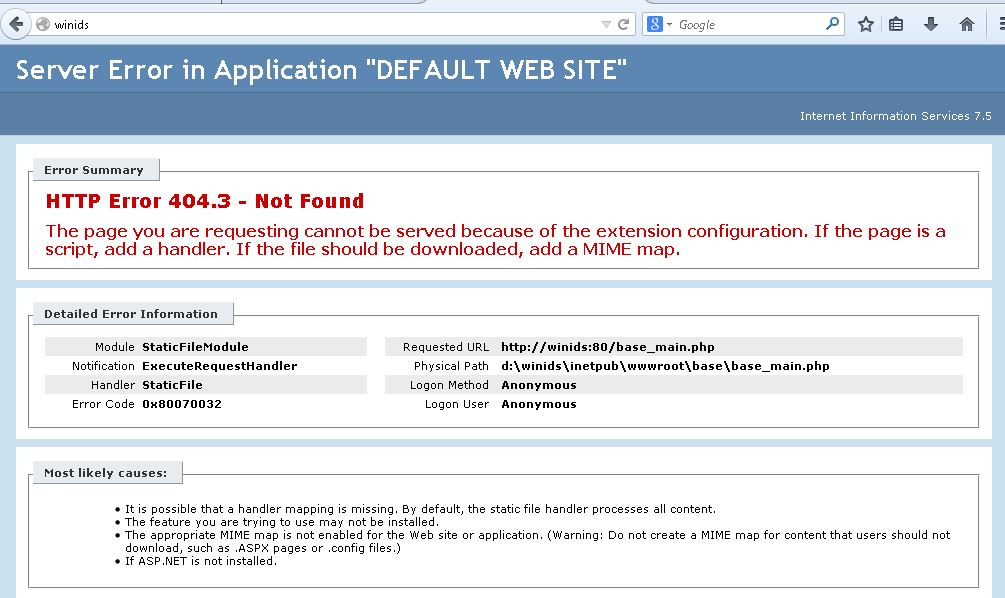The image size is (1005, 598).
Task: Open the Firefox hamburger menu
Action: point(1000,24)
